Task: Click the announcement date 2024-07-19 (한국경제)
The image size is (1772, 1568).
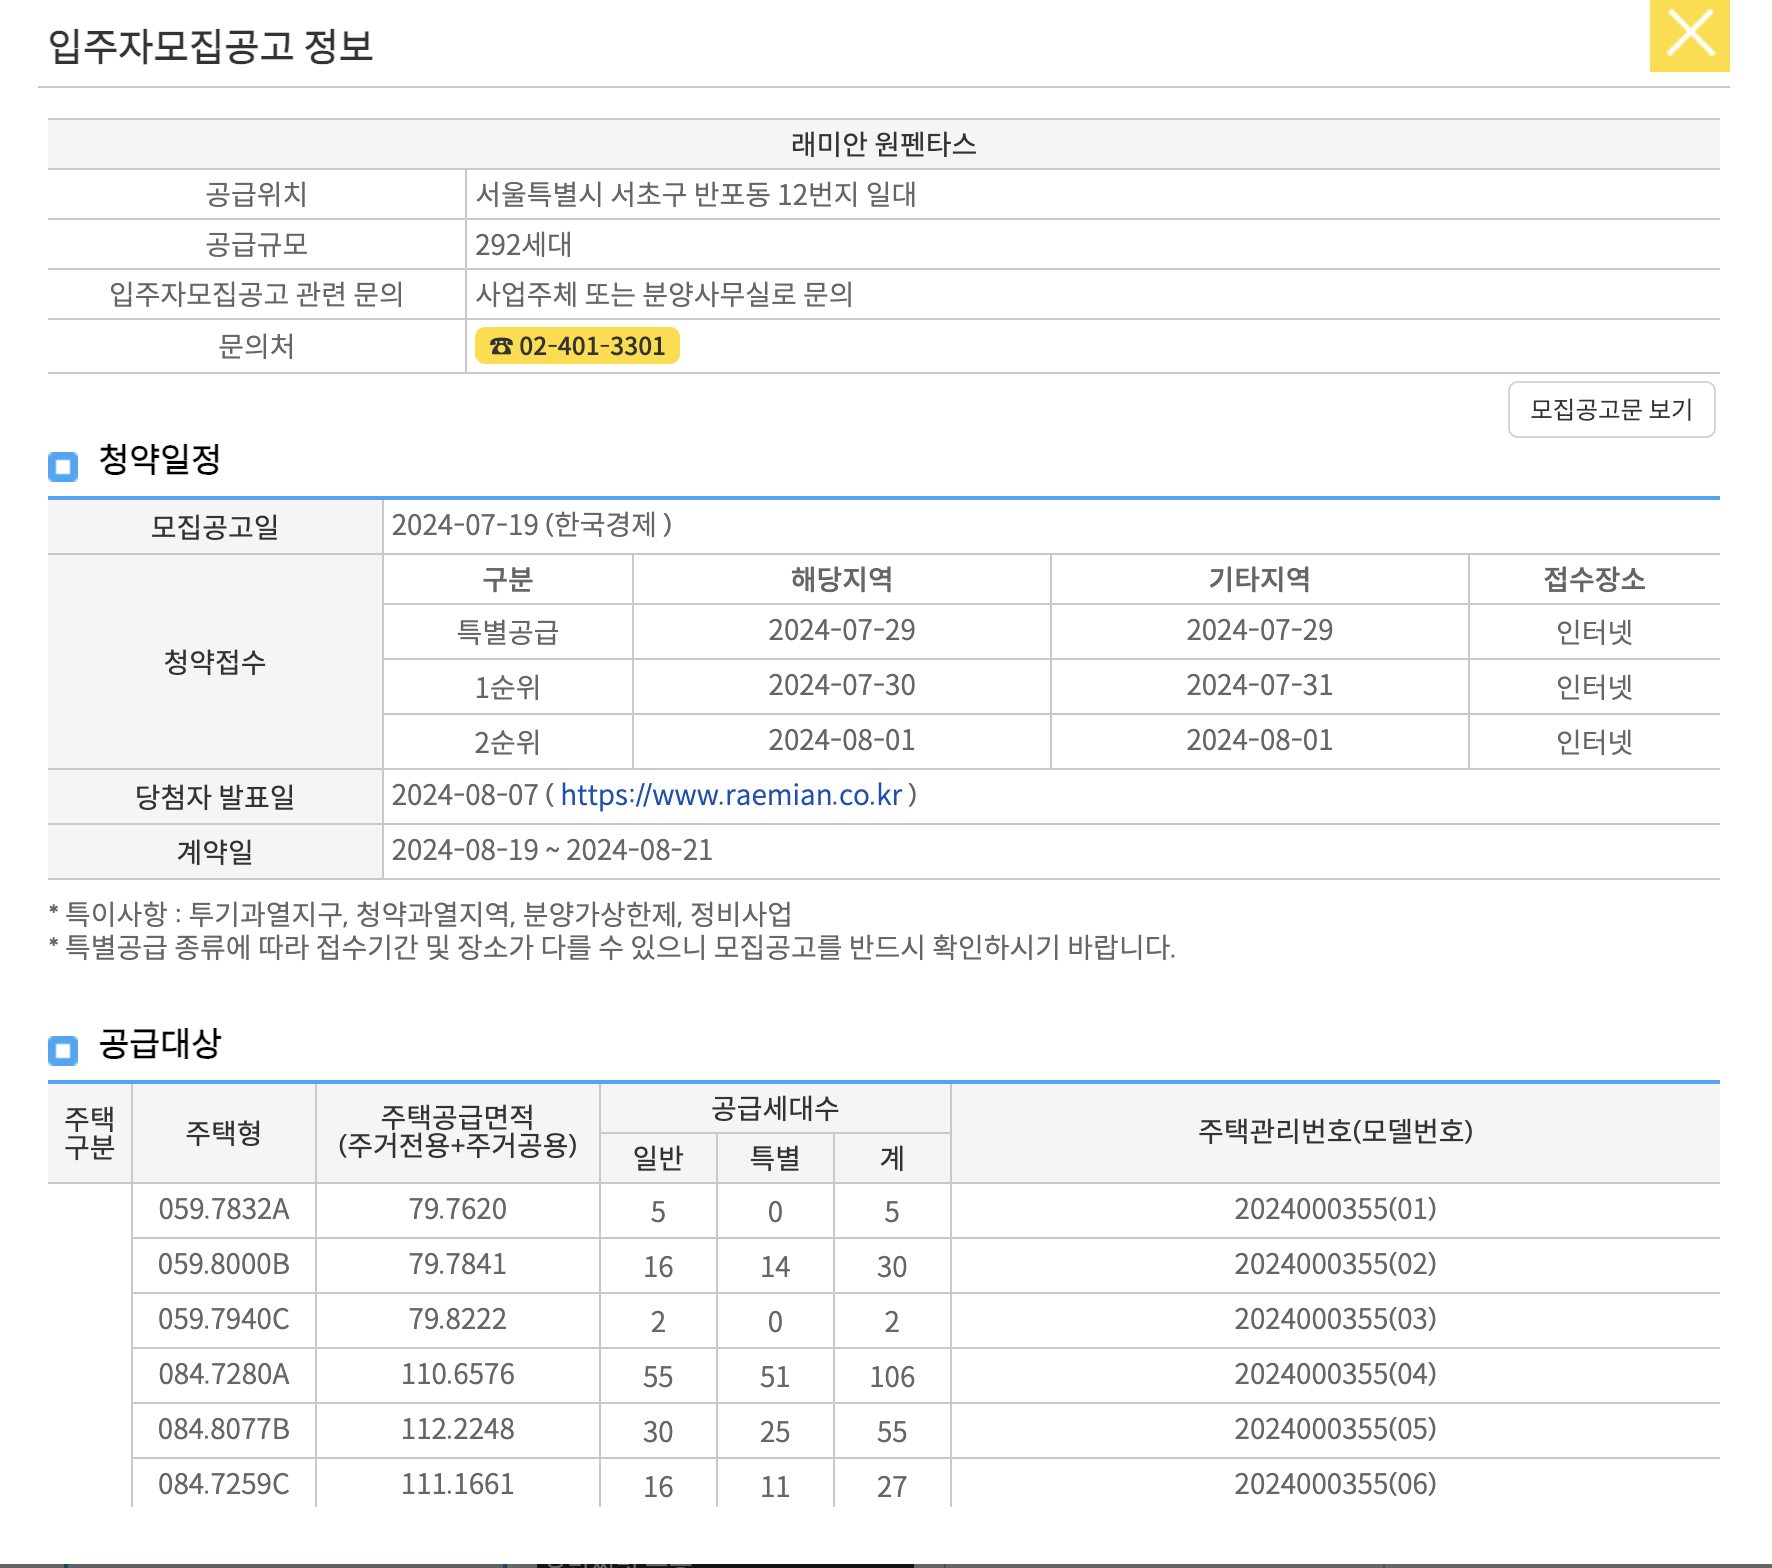Action: click(531, 525)
